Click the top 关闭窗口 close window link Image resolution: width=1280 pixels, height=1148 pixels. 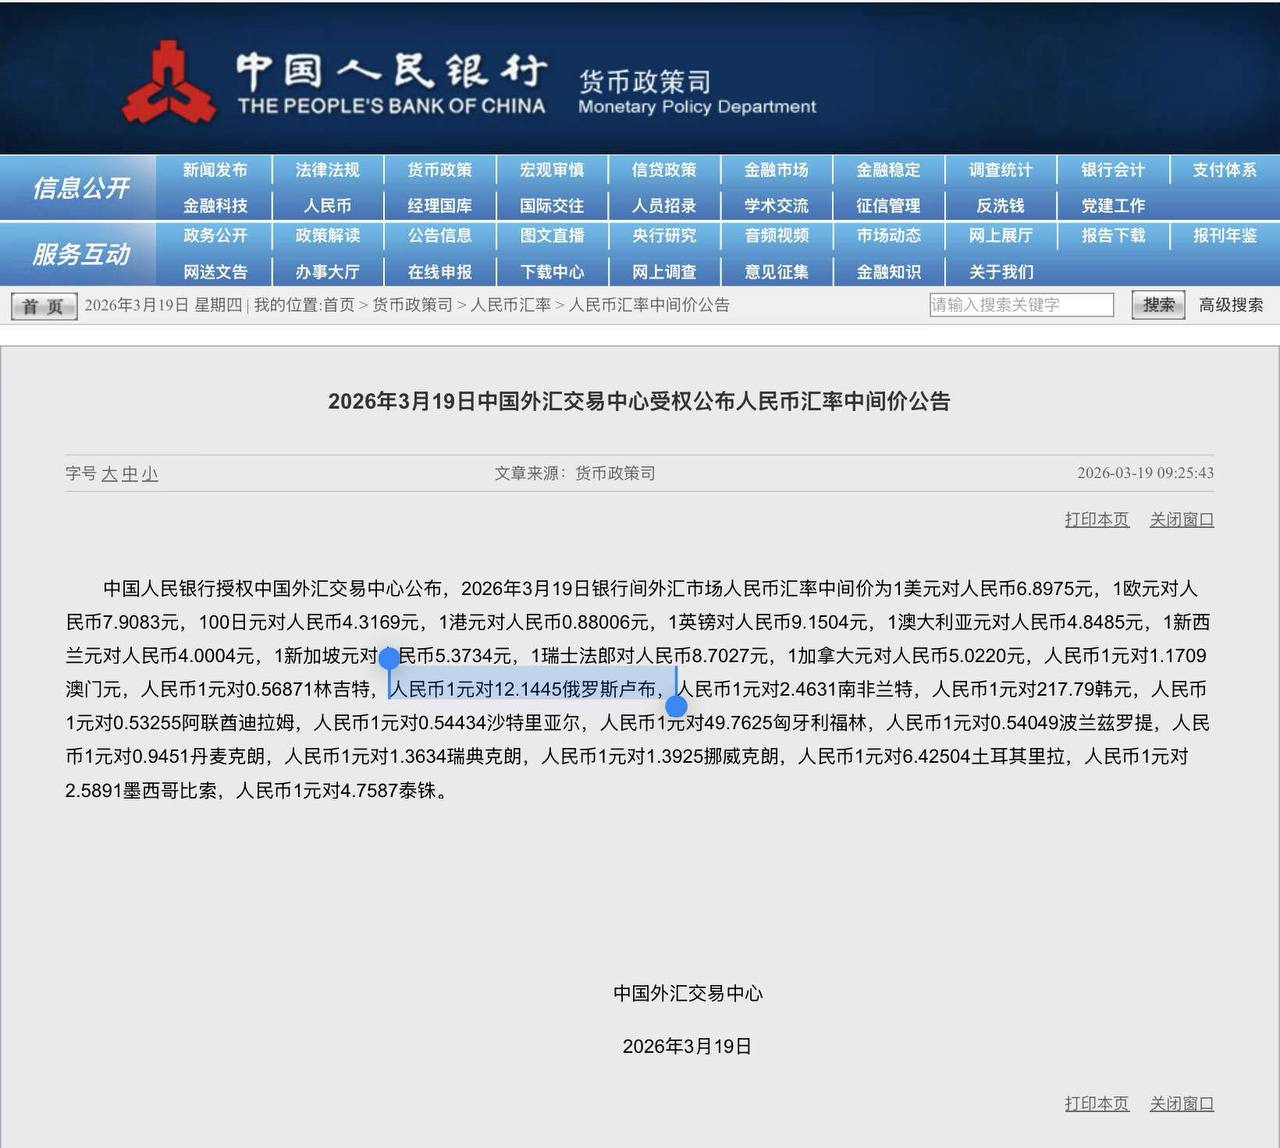tap(1181, 520)
